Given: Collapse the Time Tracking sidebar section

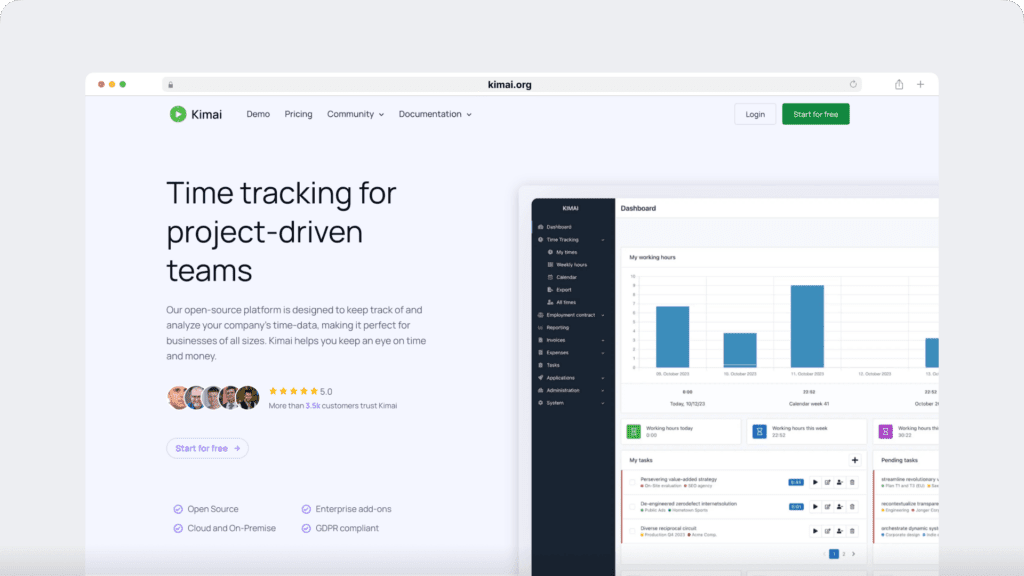Looking at the screenshot, I should click(603, 240).
